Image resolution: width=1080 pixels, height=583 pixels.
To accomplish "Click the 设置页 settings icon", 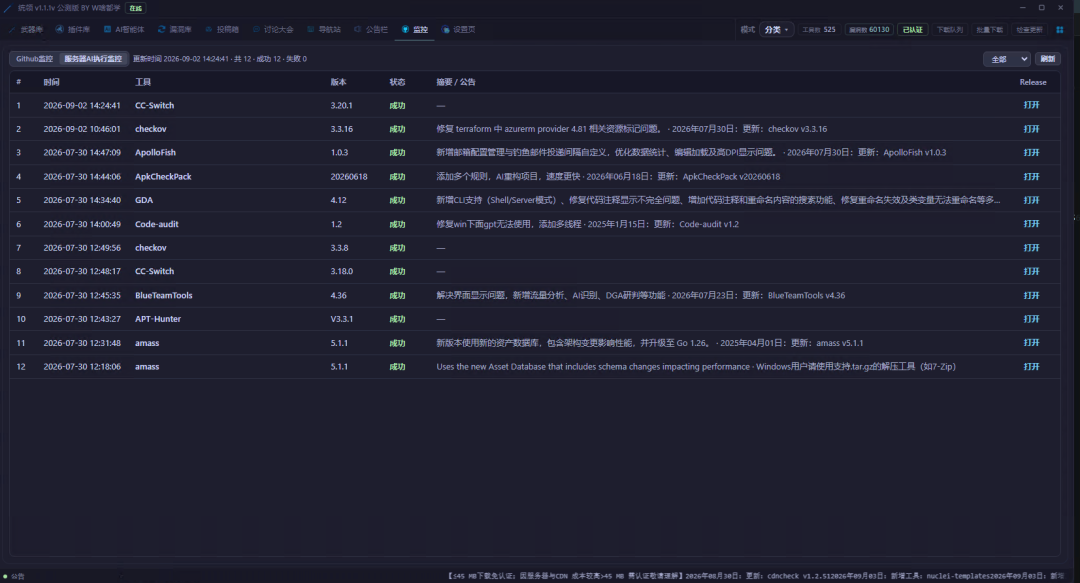I will [446, 30].
